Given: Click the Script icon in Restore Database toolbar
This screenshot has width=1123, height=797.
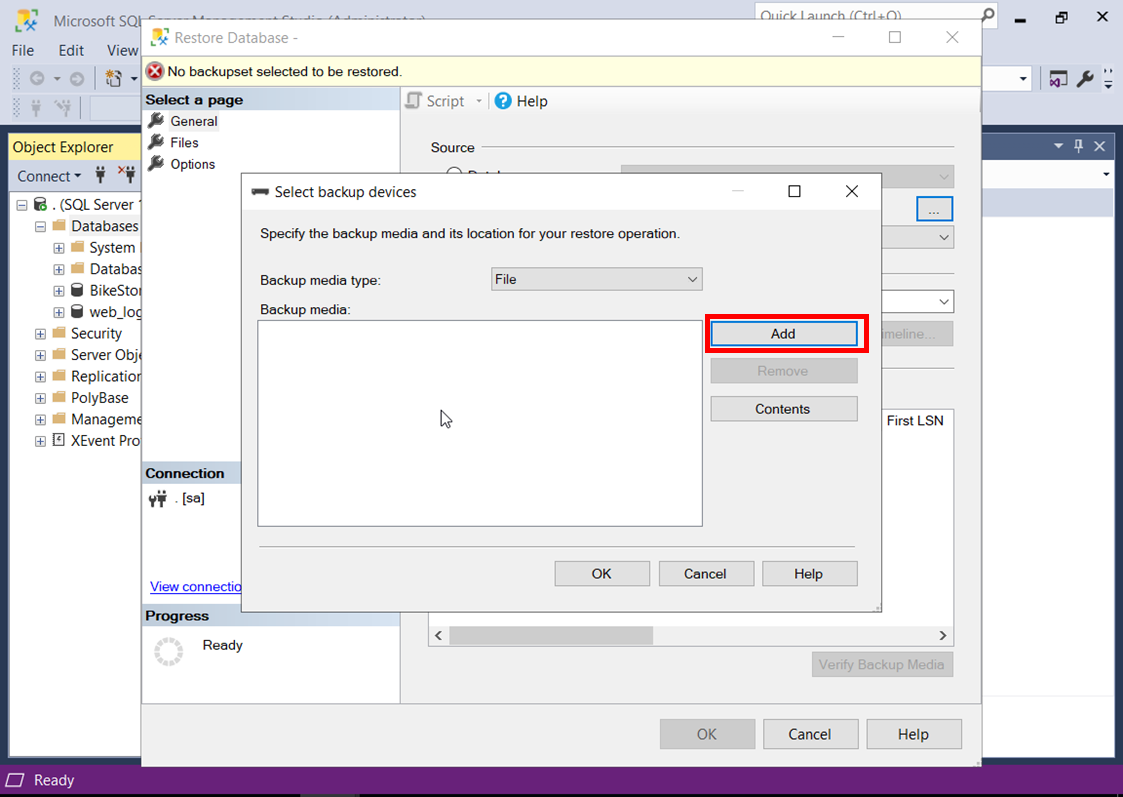Looking at the screenshot, I should coord(413,100).
